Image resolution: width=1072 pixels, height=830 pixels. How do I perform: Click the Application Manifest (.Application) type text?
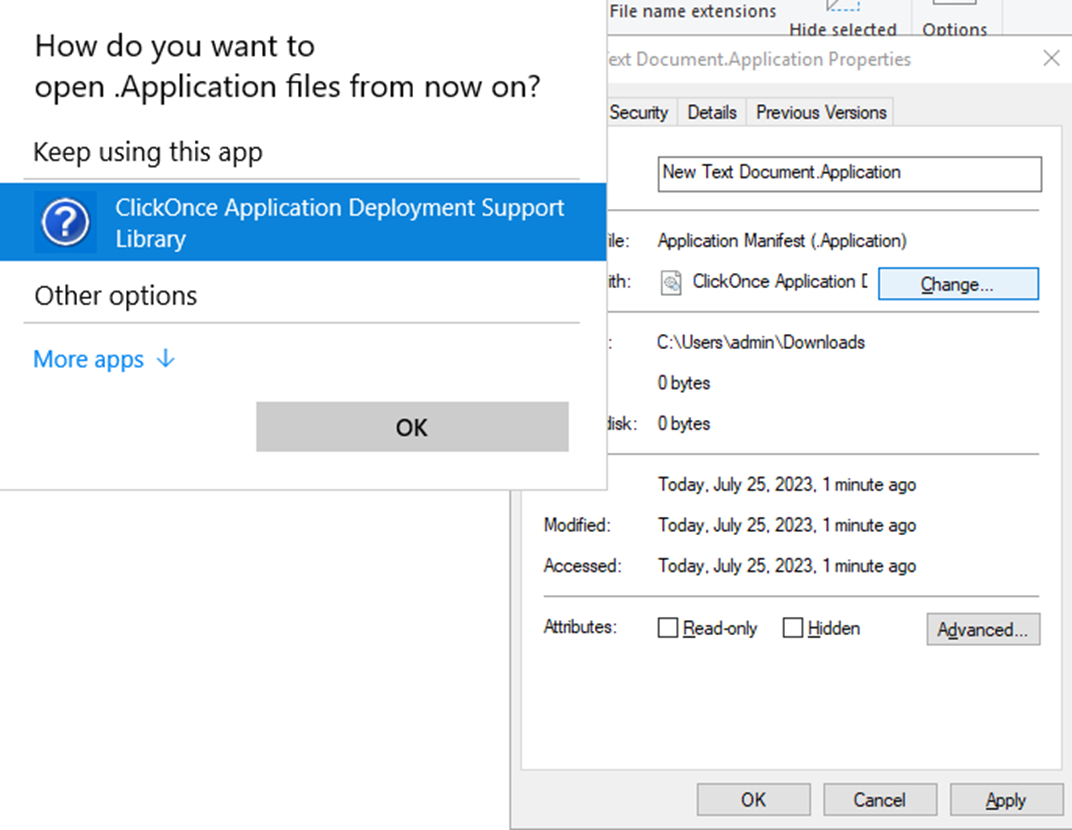[x=782, y=241]
